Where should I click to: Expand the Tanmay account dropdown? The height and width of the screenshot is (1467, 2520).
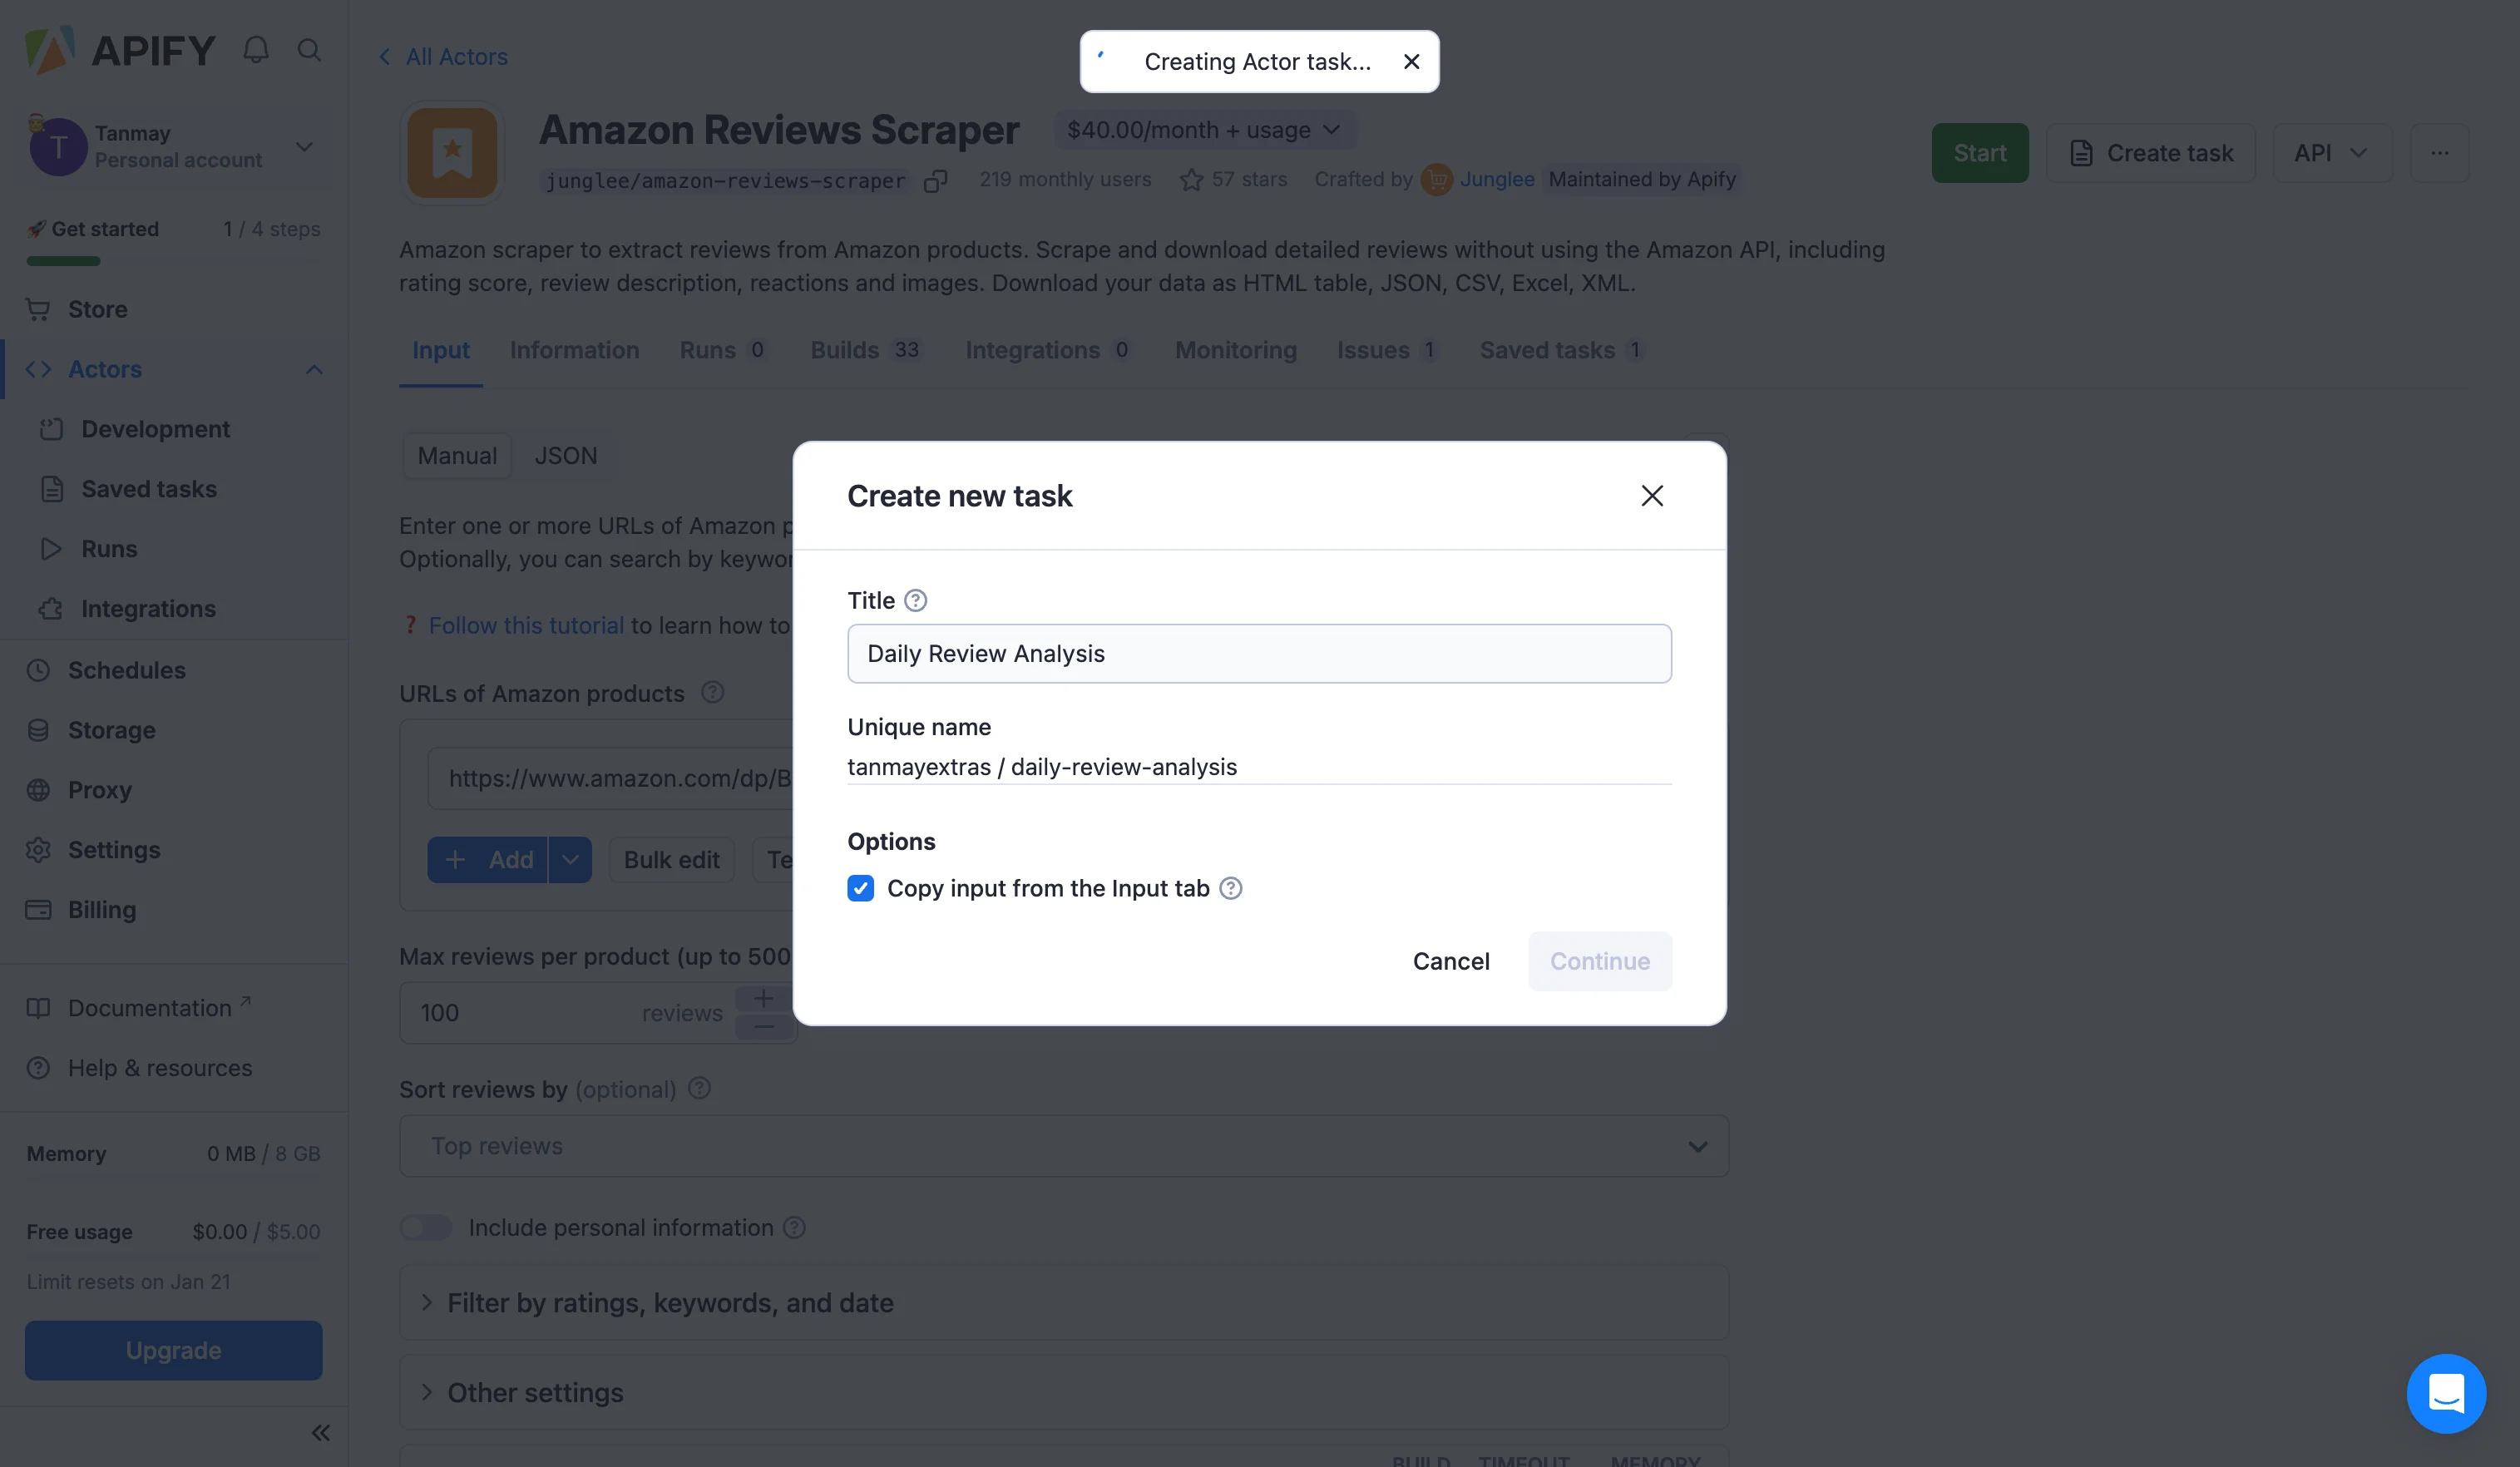[x=304, y=147]
